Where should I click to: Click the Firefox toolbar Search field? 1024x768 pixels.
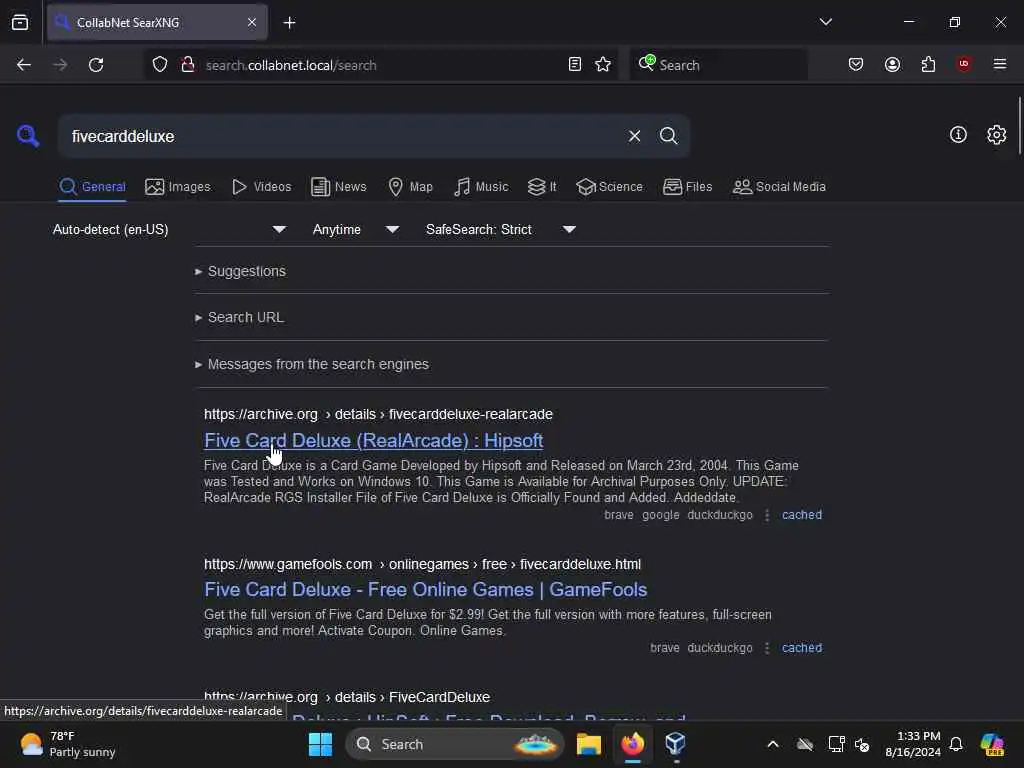click(718, 65)
